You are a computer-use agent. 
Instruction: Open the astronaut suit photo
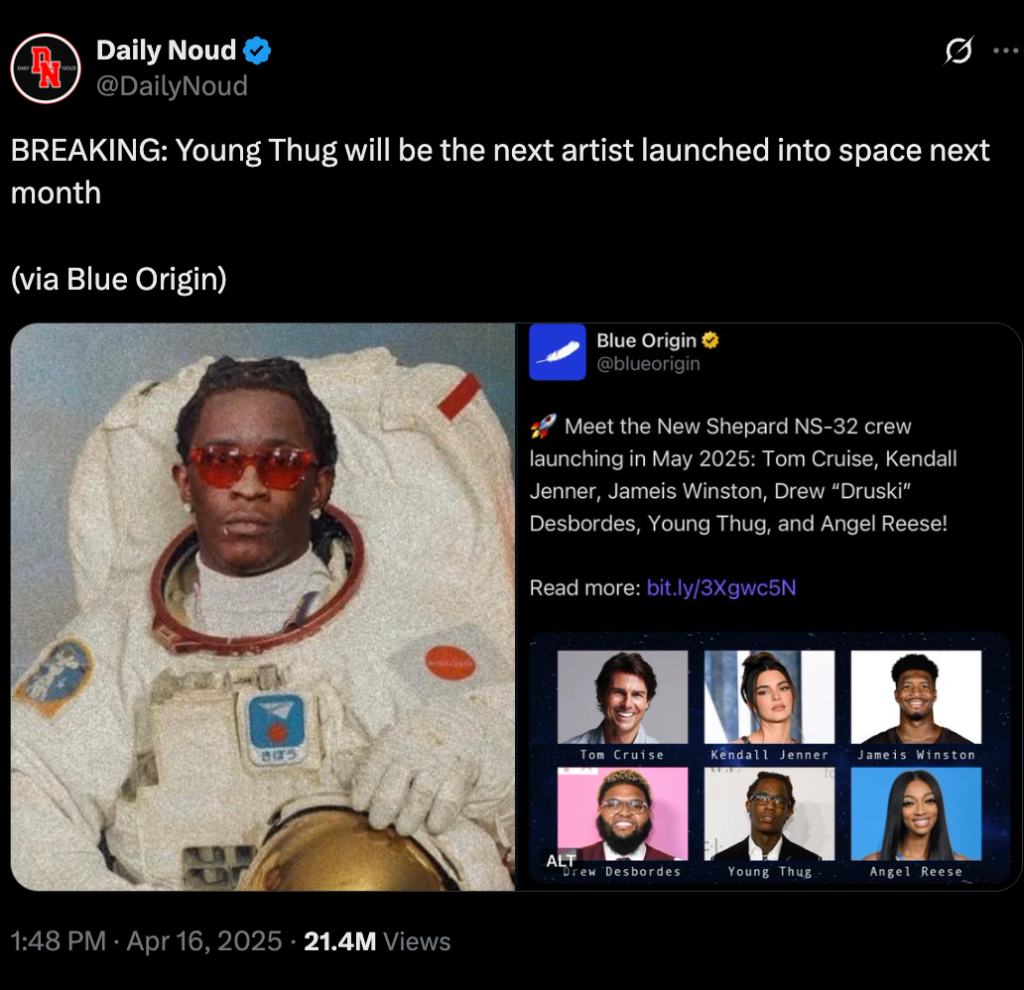pos(263,607)
